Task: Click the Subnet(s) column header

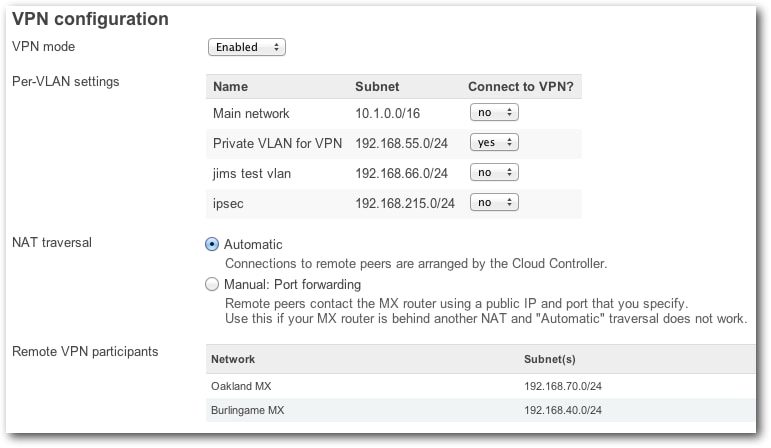Action: click(x=550, y=359)
